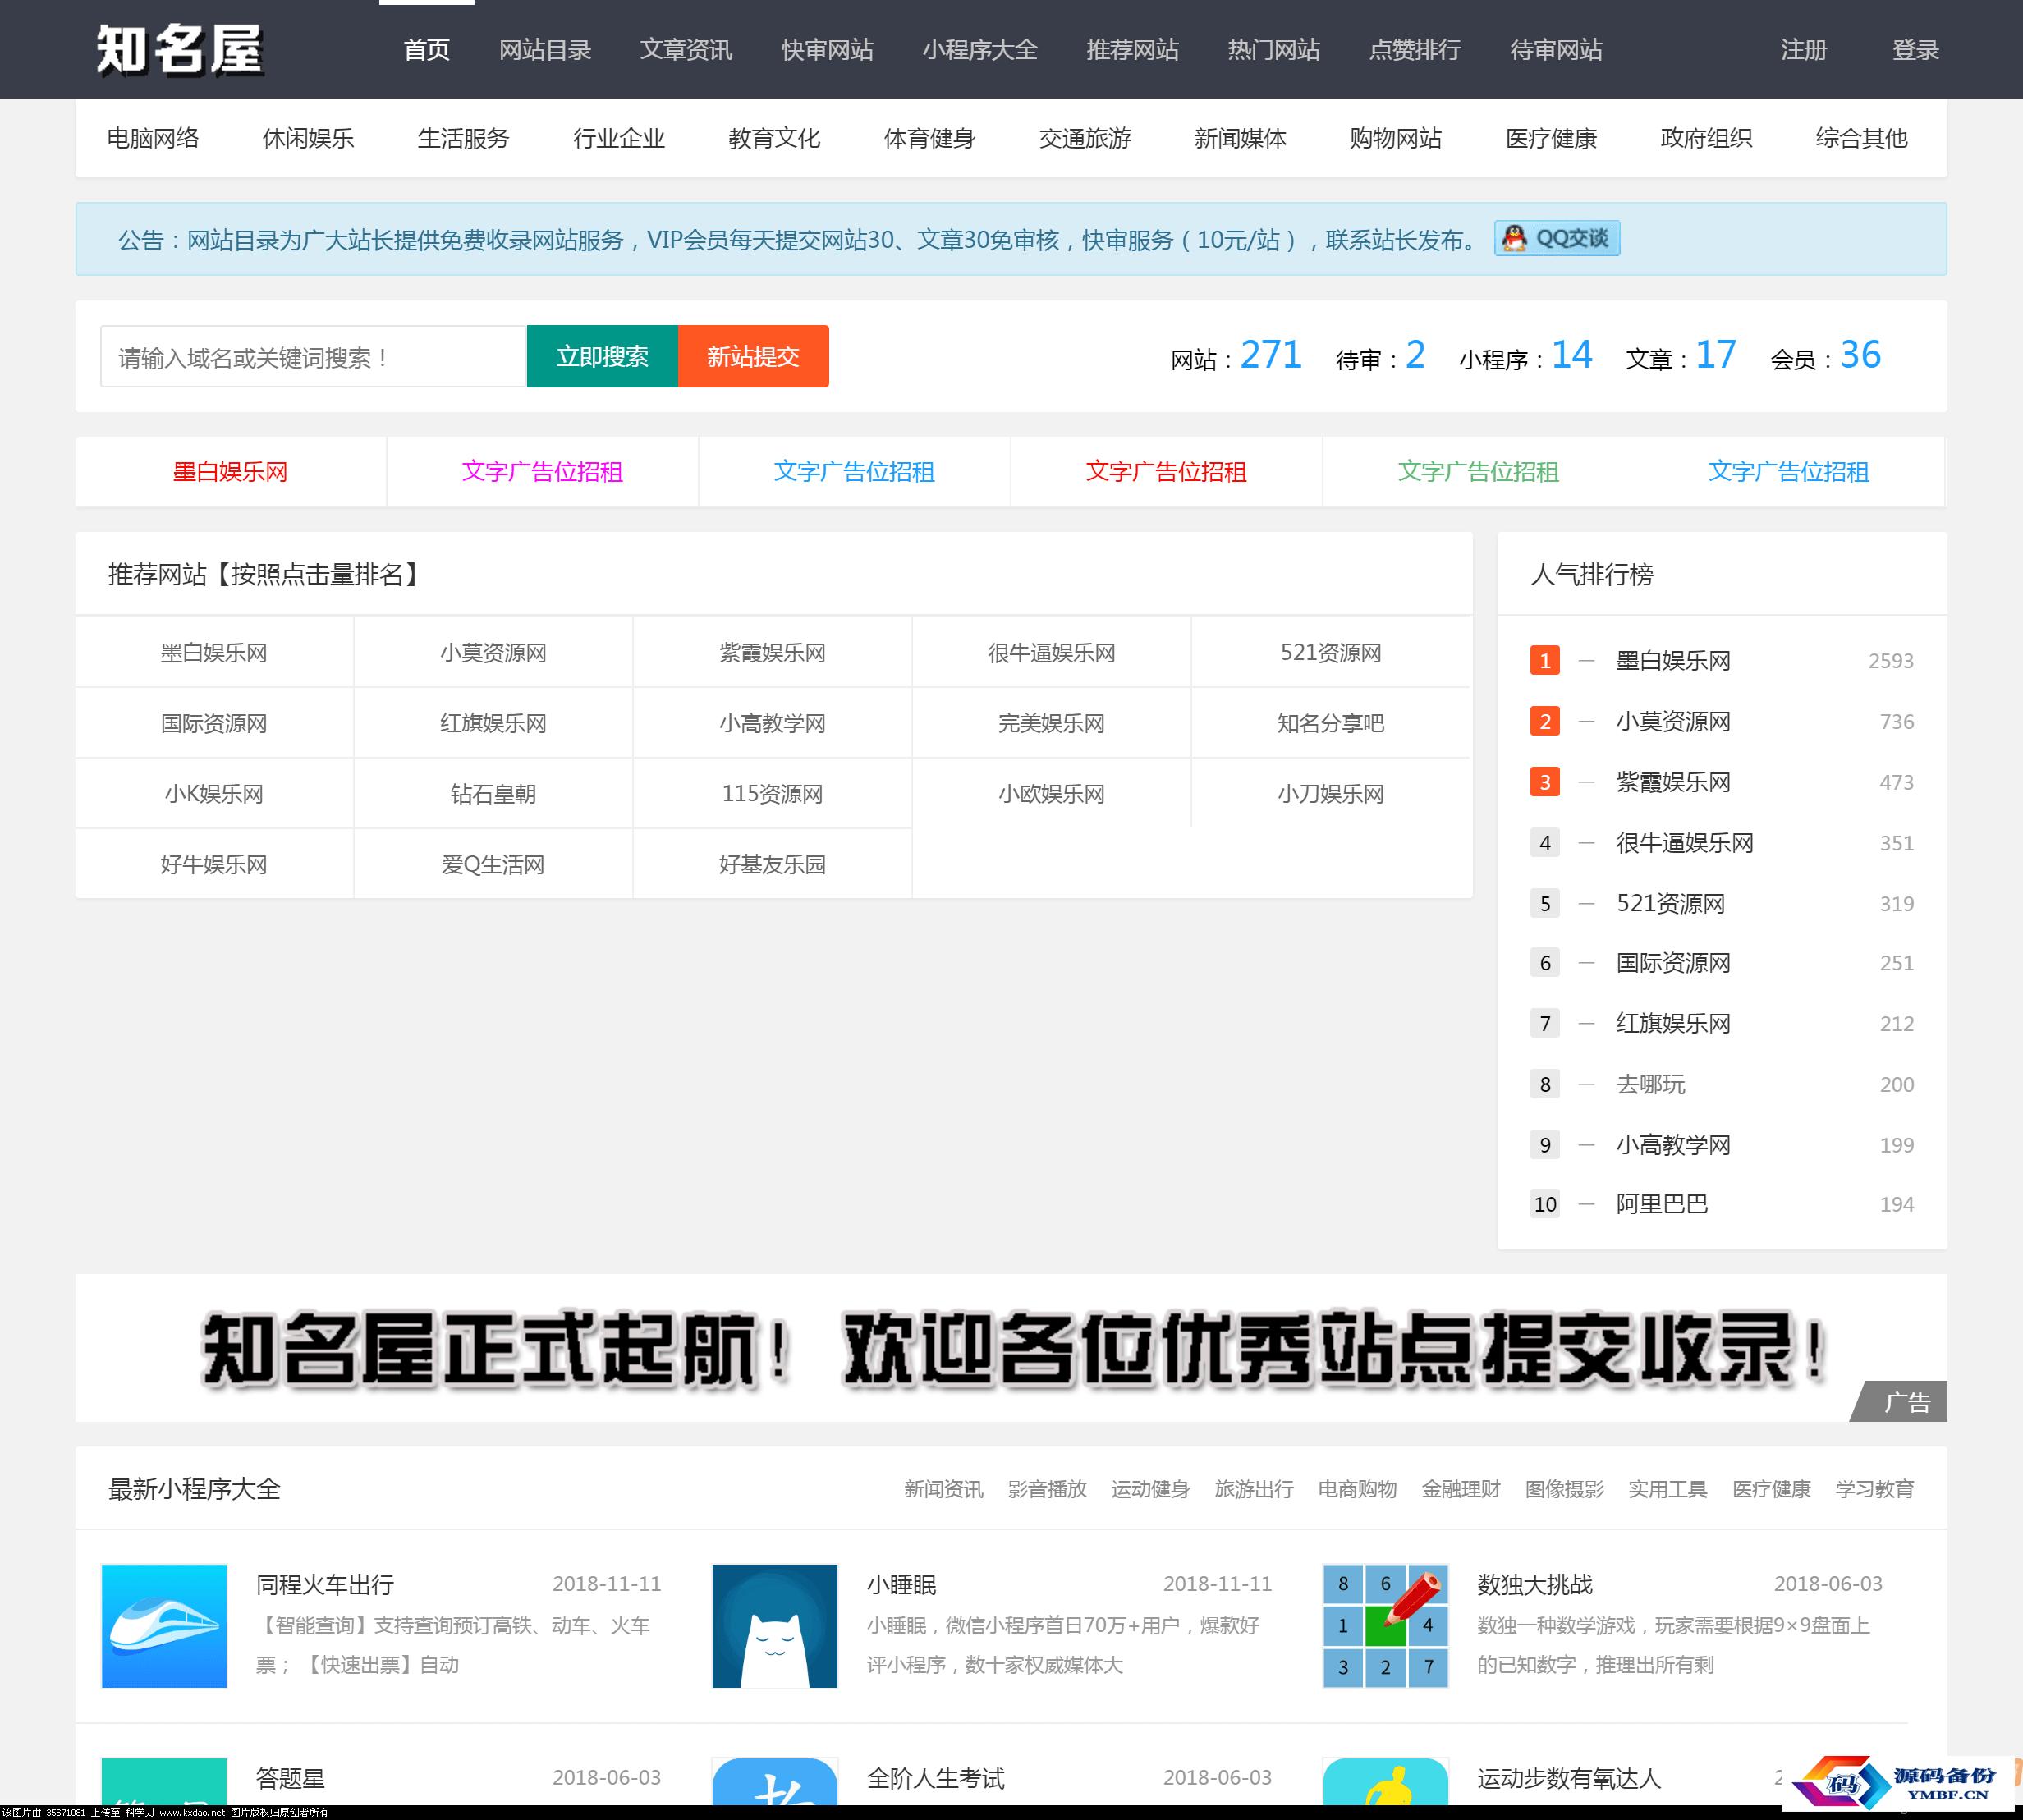Open 热门网站 nav item
Image resolution: width=2023 pixels, height=1820 pixels.
(x=1274, y=49)
